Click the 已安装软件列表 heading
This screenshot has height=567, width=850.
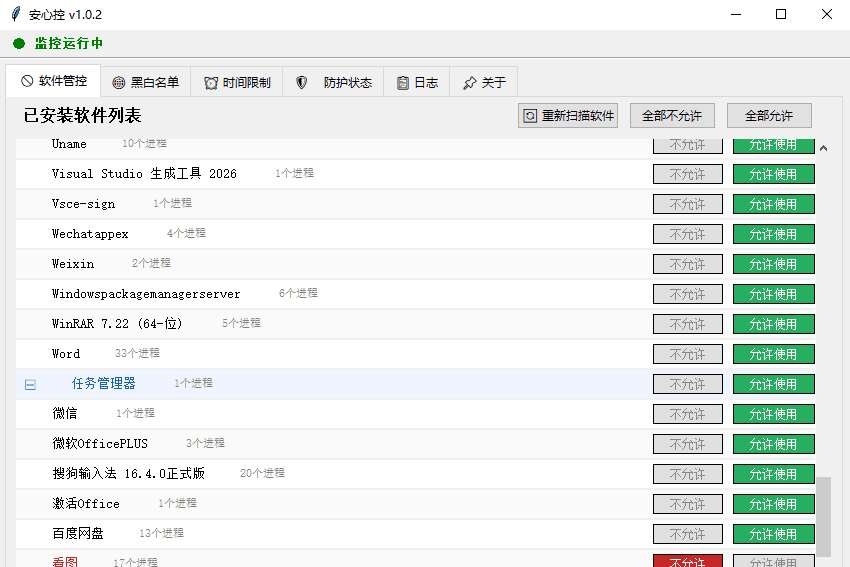click(82, 115)
